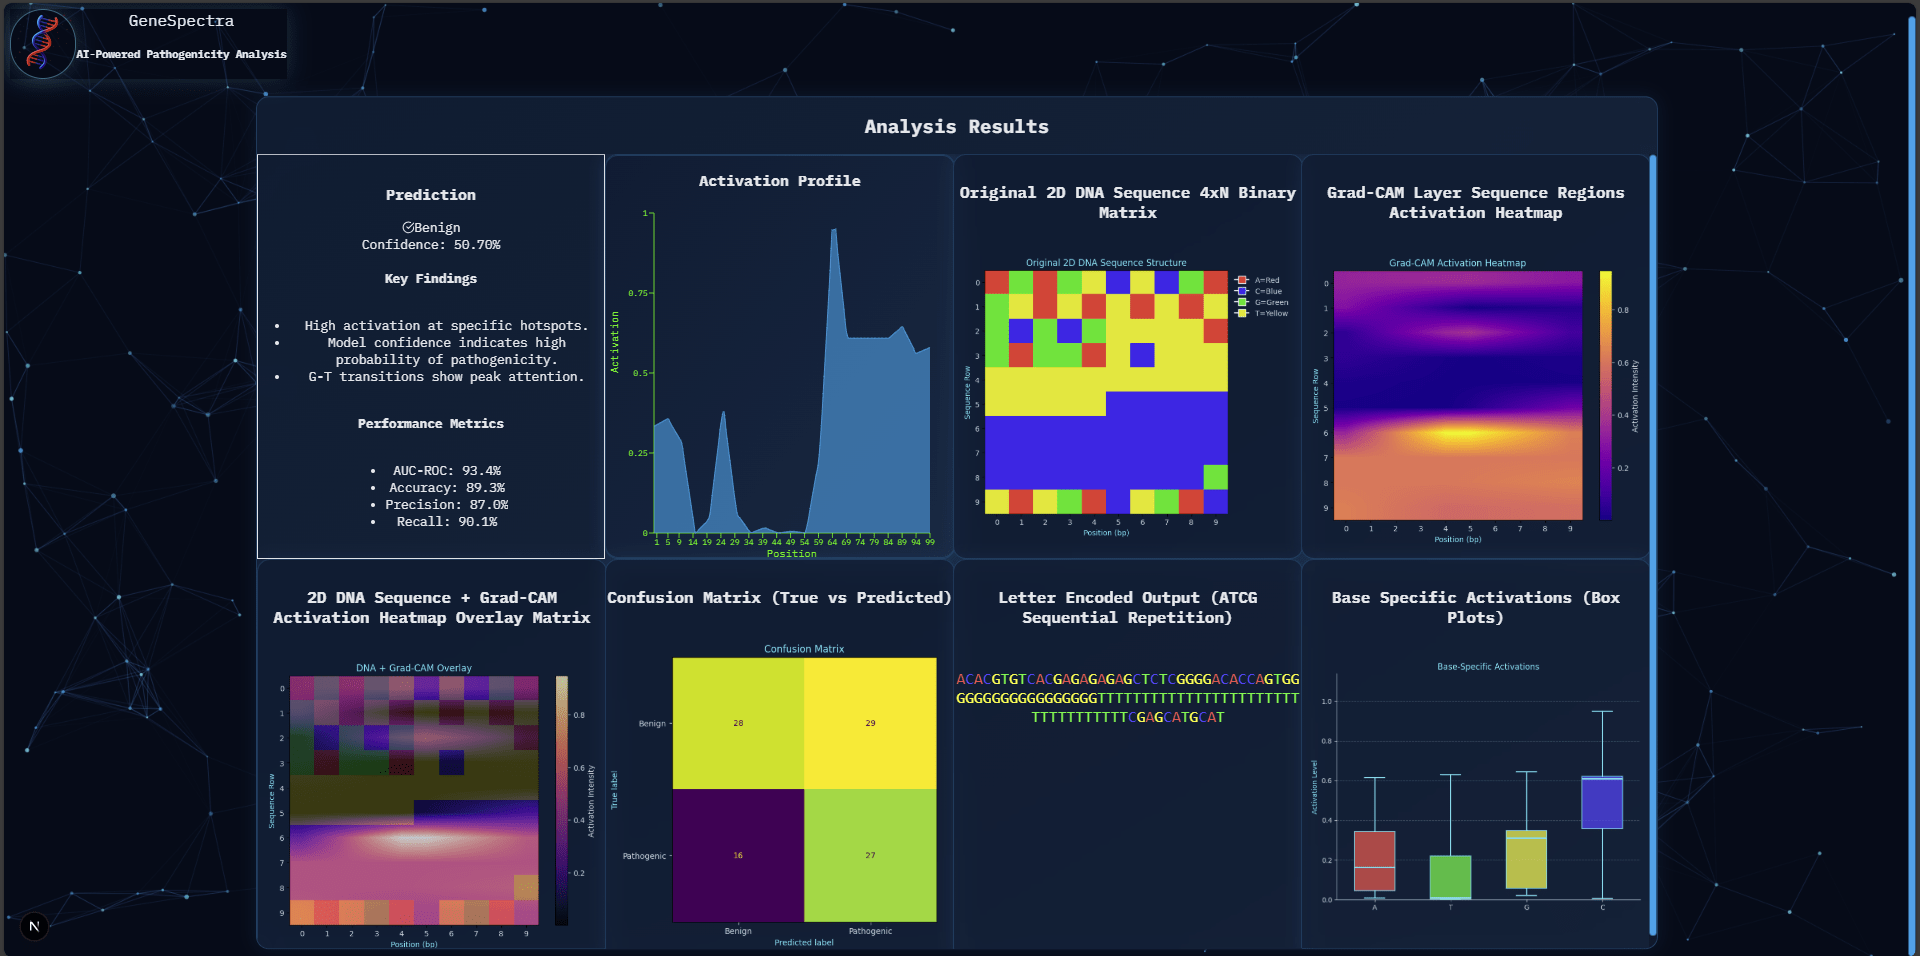Screen dimensions: 1920x956
Task: Click the Benign checkmark icon
Action: 408,228
